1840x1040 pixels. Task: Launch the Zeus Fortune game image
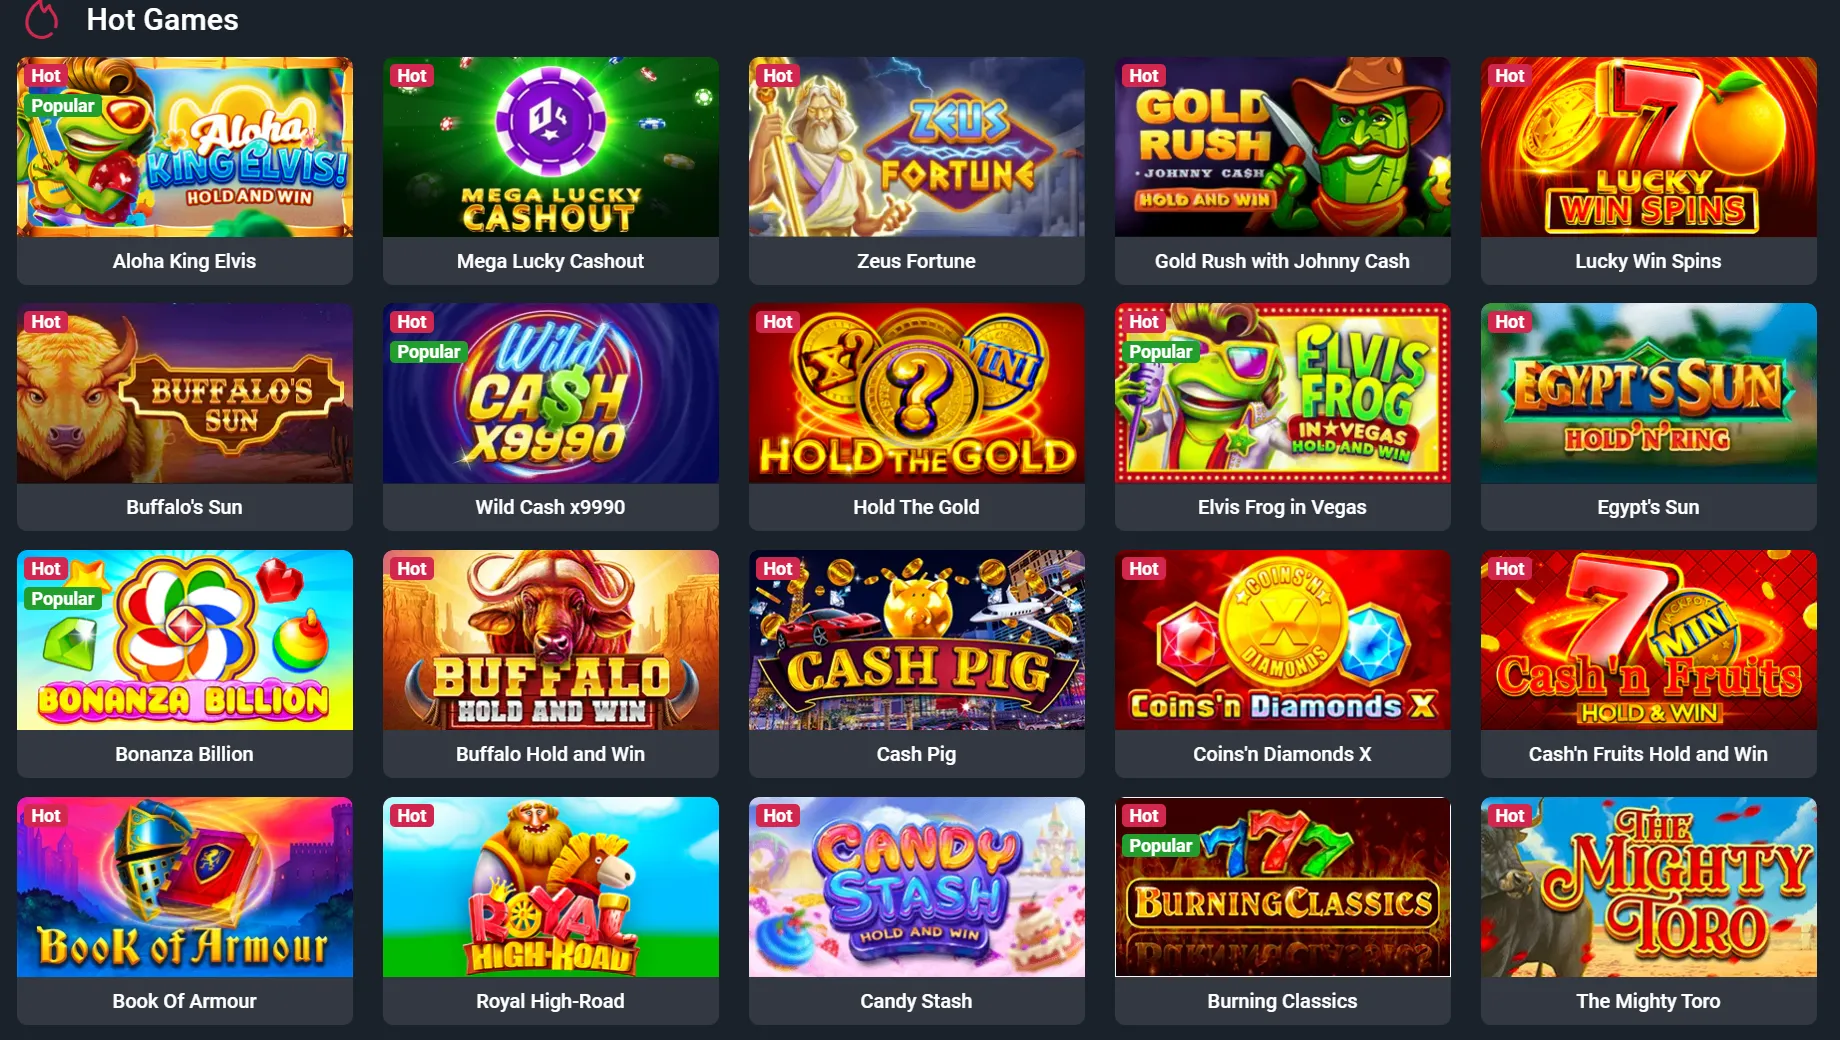click(x=917, y=147)
